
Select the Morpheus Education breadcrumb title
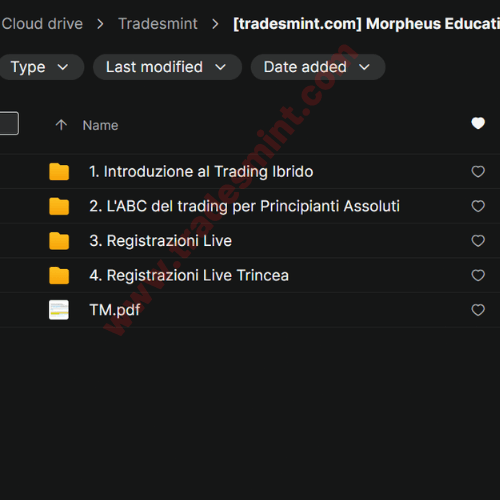pyautogui.click(x=366, y=24)
